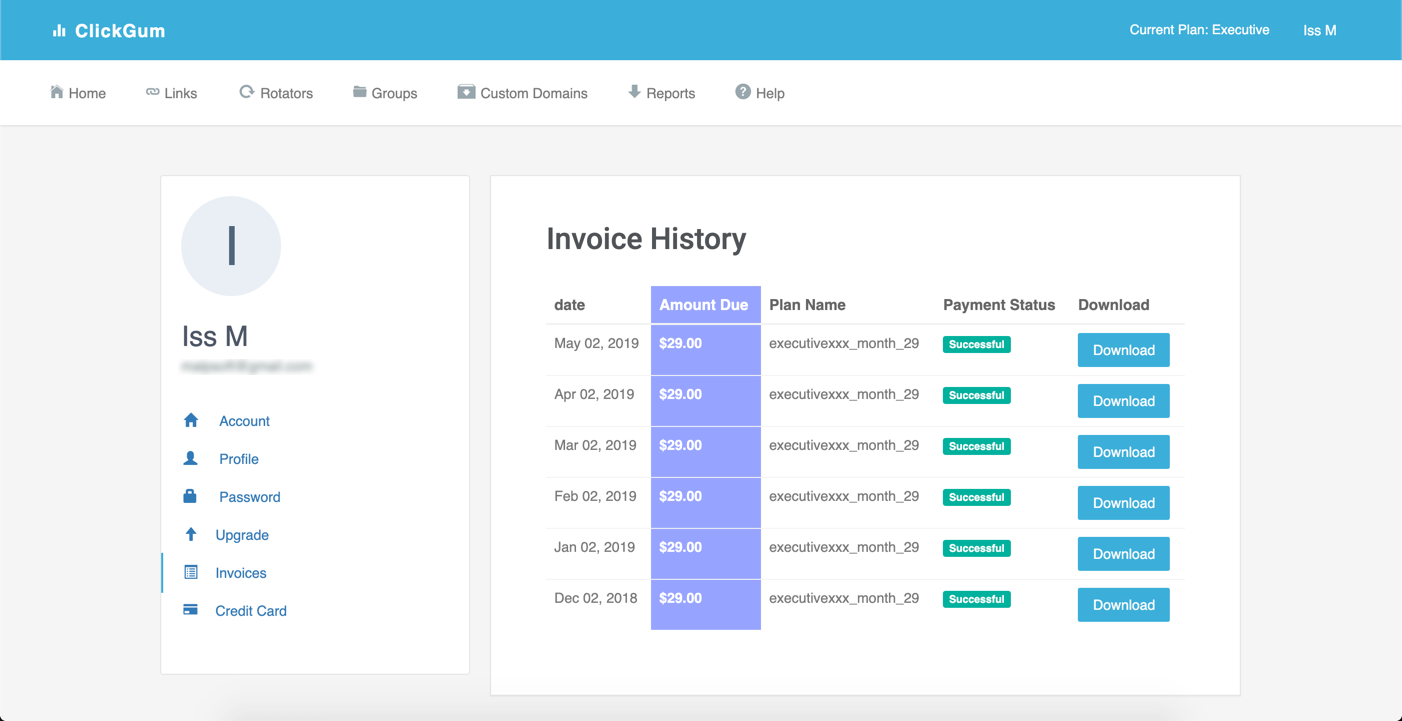This screenshot has width=1402, height=721.
Task: Click executivexxx_month_29 in Dec 02 row
Action: point(844,598)
